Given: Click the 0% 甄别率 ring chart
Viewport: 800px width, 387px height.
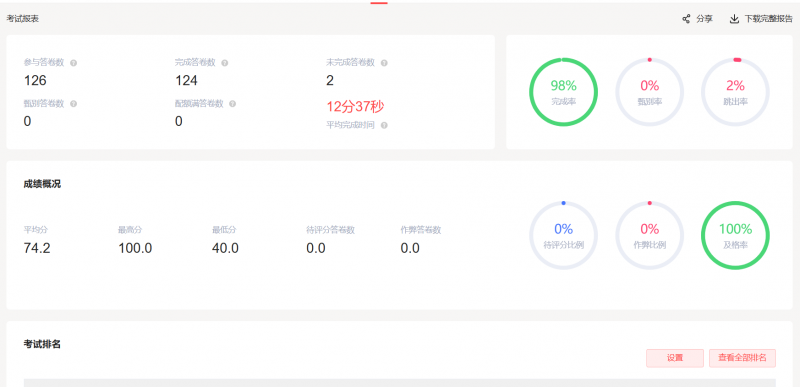Looking at the screenshot, I should pos(649,92).
